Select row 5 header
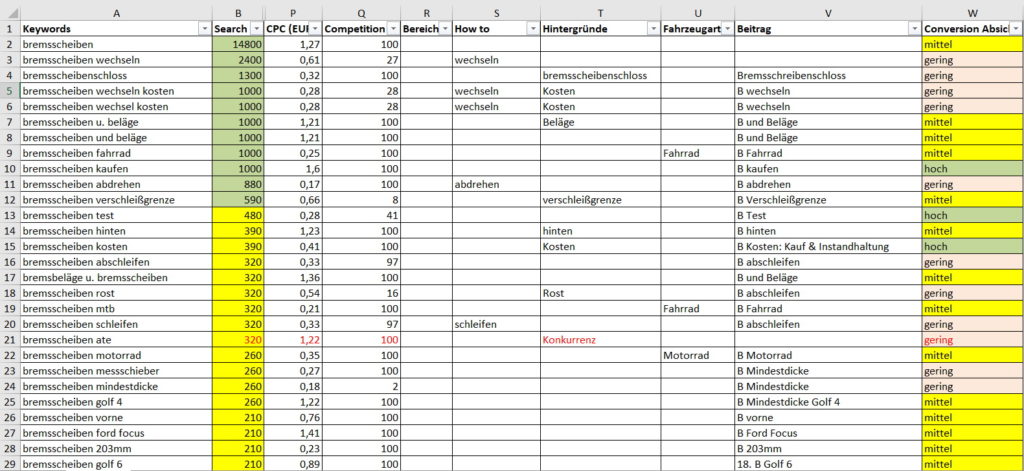 coord(10,91)
